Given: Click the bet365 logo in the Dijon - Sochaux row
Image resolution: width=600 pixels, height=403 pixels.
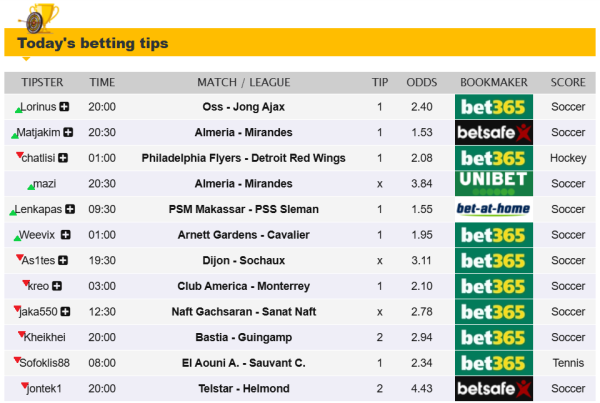Looking at the screenshot, I should tap(493, 261).
